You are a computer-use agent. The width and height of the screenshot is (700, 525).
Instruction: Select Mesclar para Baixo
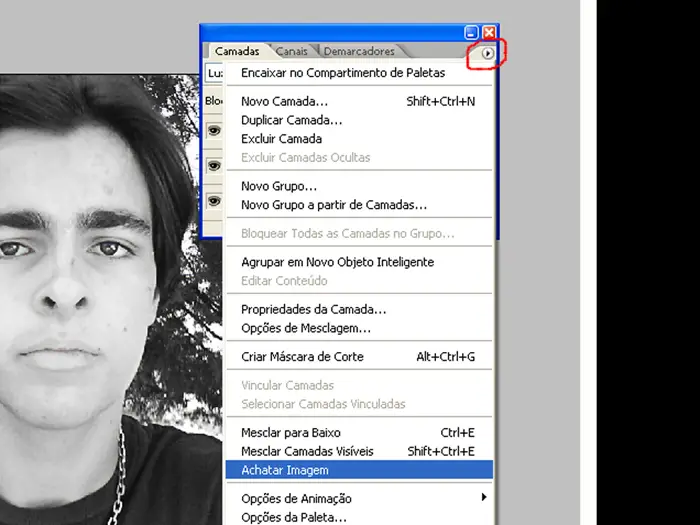(x=291, y=433)
